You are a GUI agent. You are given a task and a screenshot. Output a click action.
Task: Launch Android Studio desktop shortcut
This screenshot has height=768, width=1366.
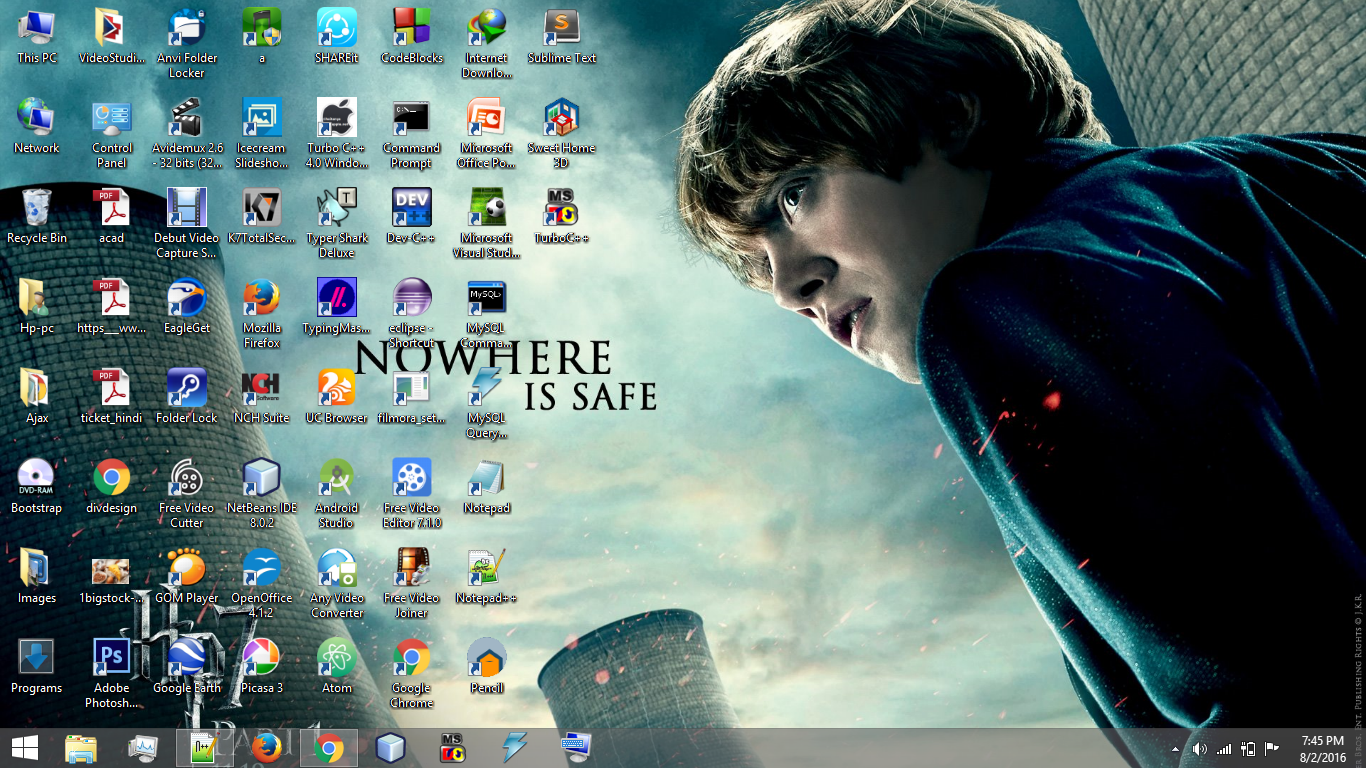pos(337,494)
